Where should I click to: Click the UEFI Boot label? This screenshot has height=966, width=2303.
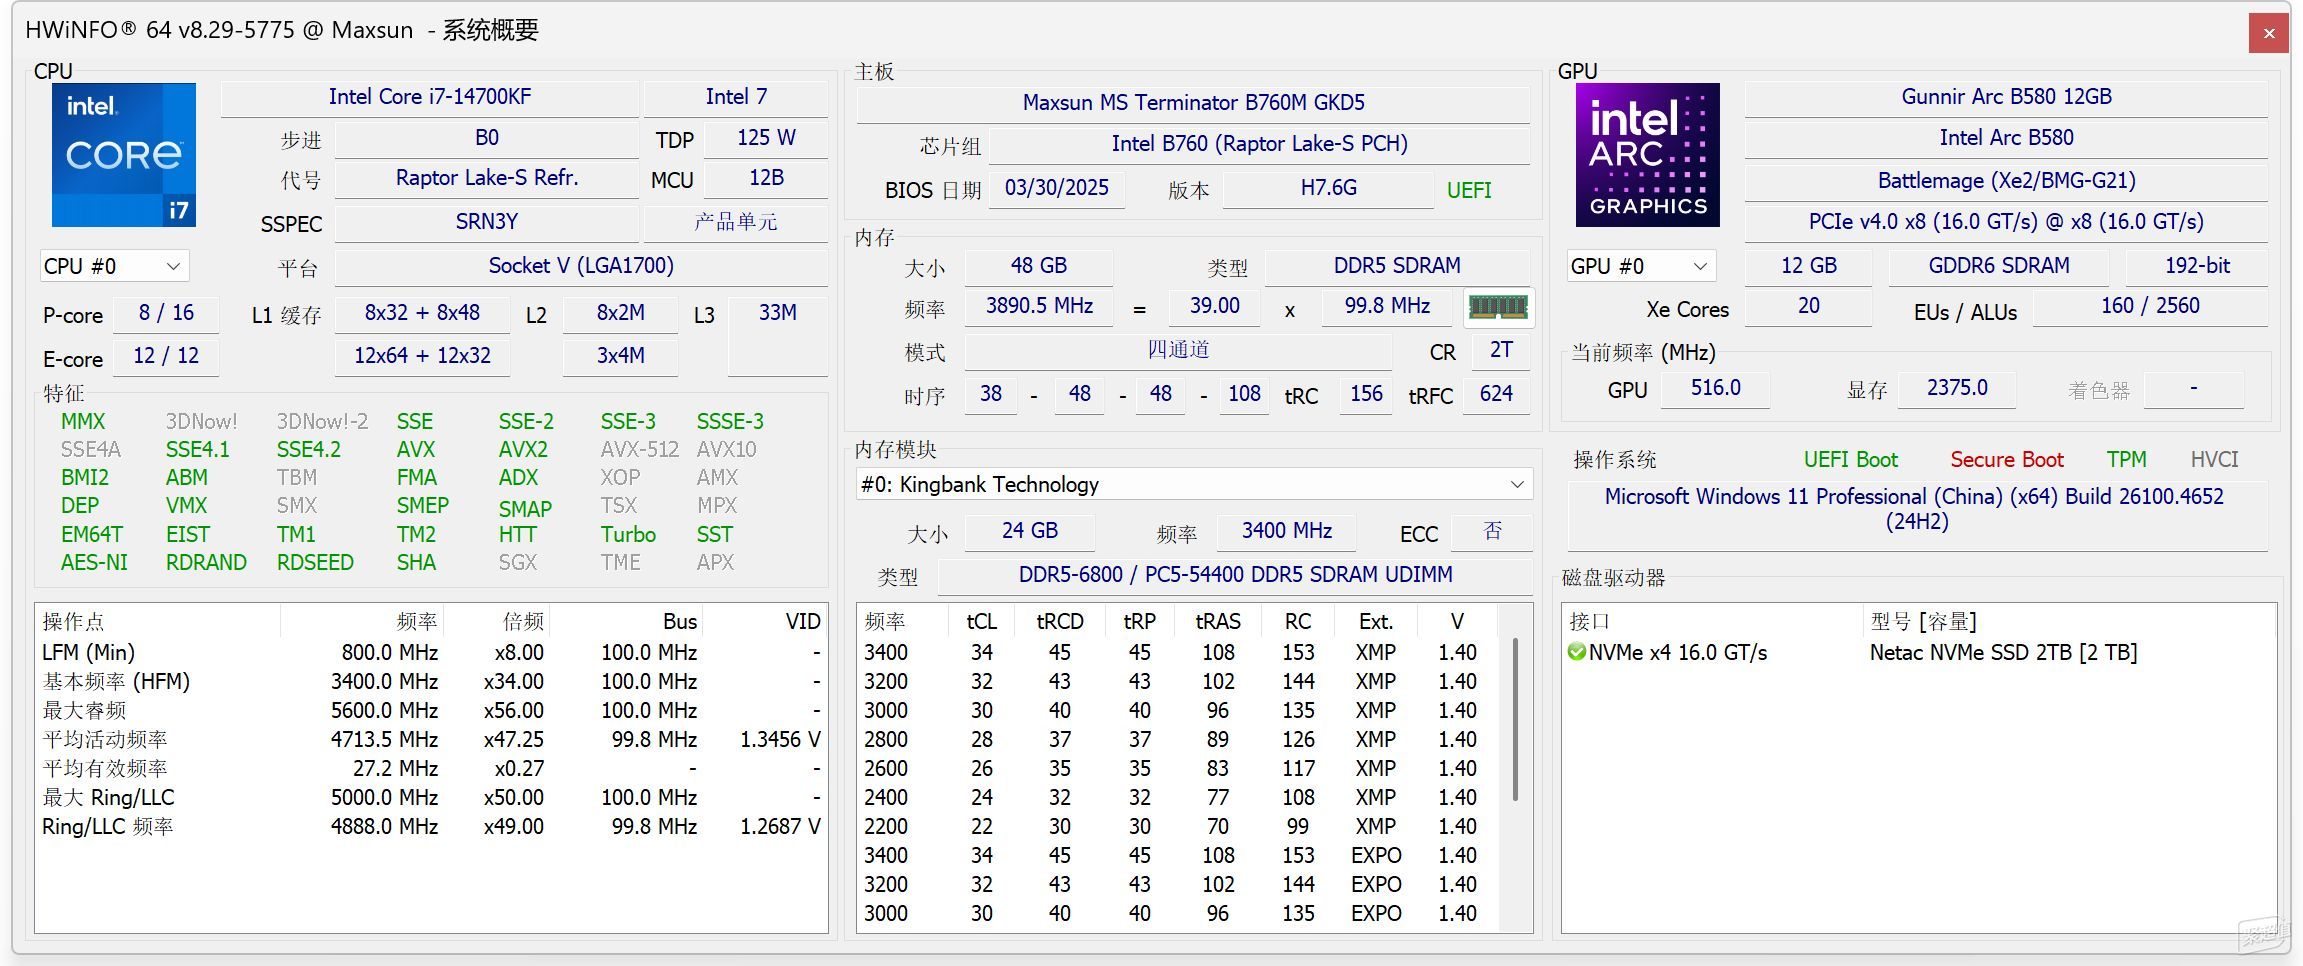[x=1850, y=460]
